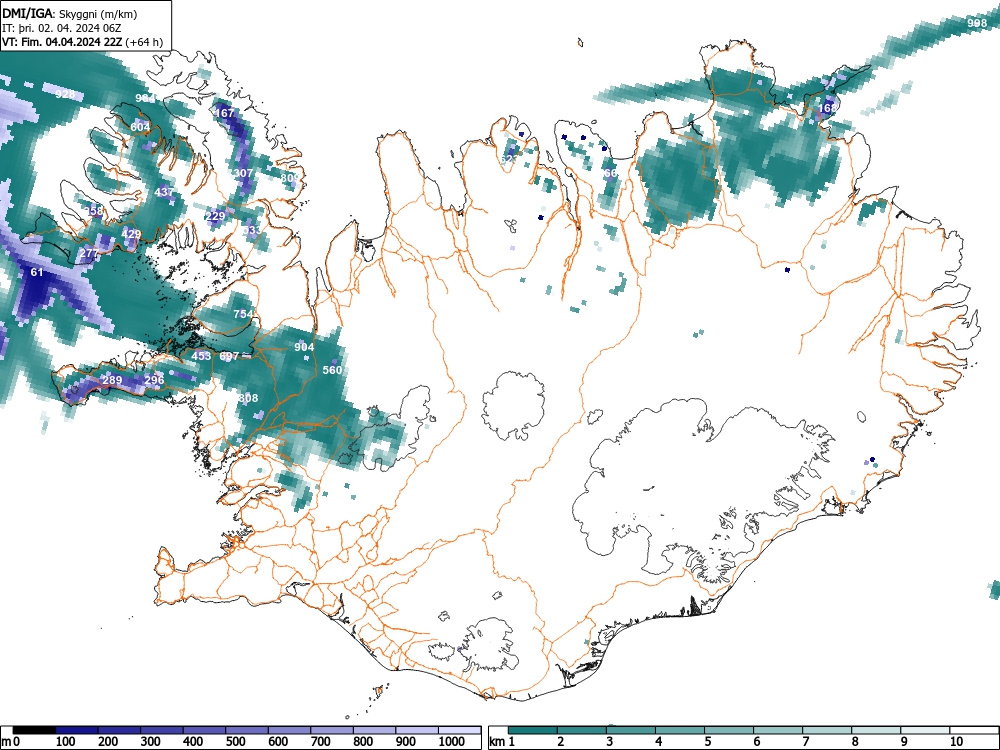The height and width of the screenshot is (750, 1000).
Task: Click the visibility value 289 on Snæfellsnes
Action: tap(112, 380)
